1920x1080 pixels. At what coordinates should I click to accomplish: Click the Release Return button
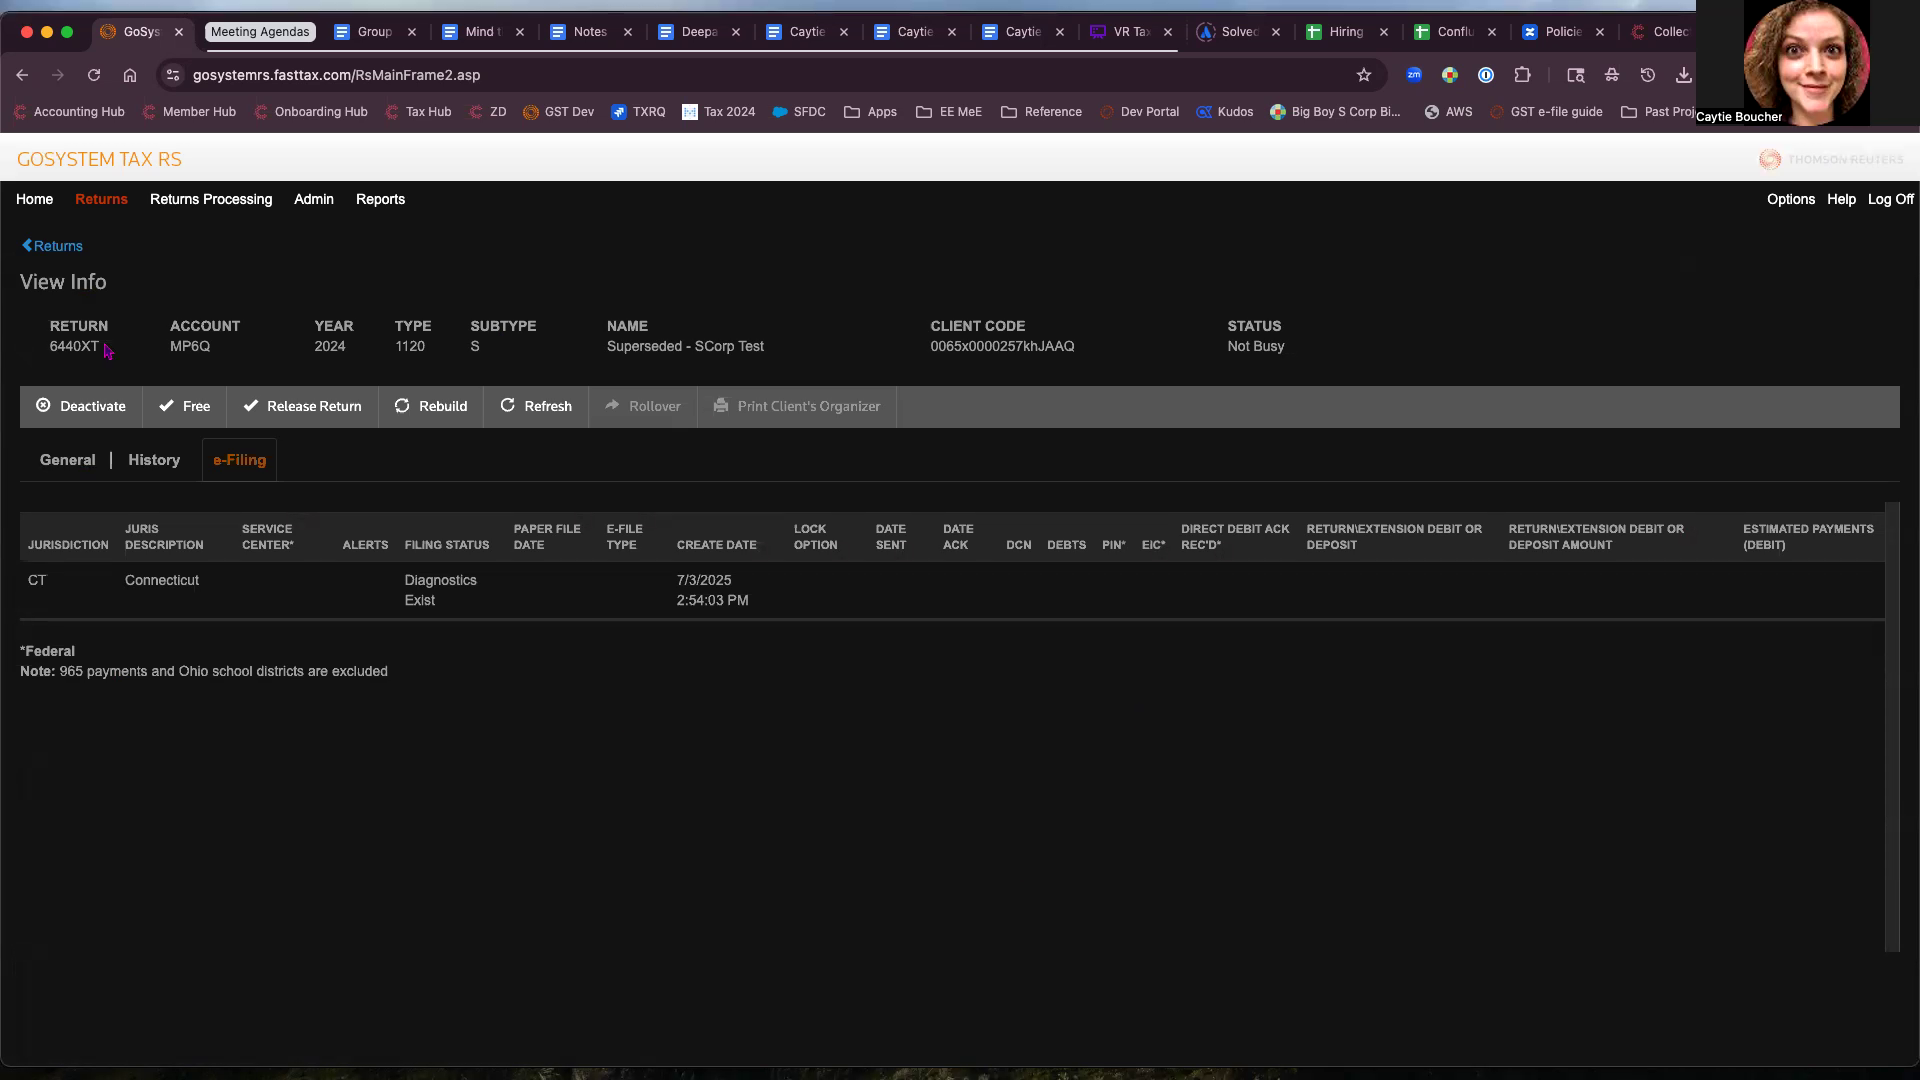point(302,407)
